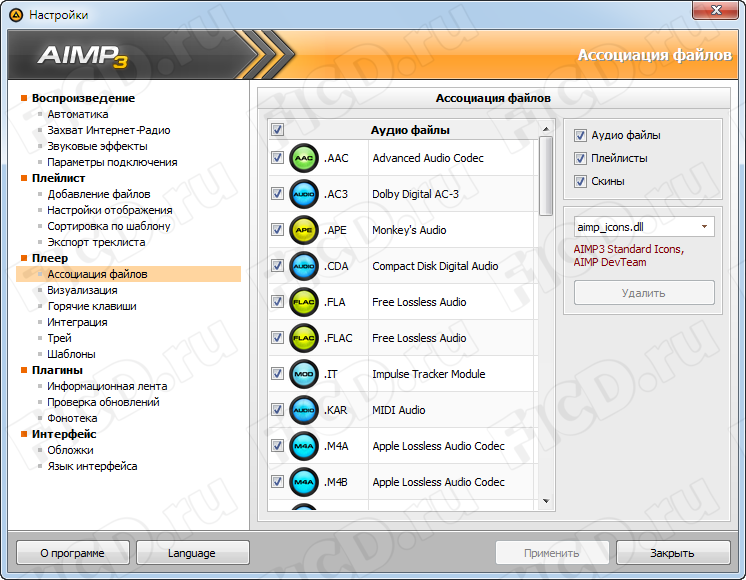Click the blue AC3 audio icon
Screen dimensions: 746x580
[x=304, y=194]
